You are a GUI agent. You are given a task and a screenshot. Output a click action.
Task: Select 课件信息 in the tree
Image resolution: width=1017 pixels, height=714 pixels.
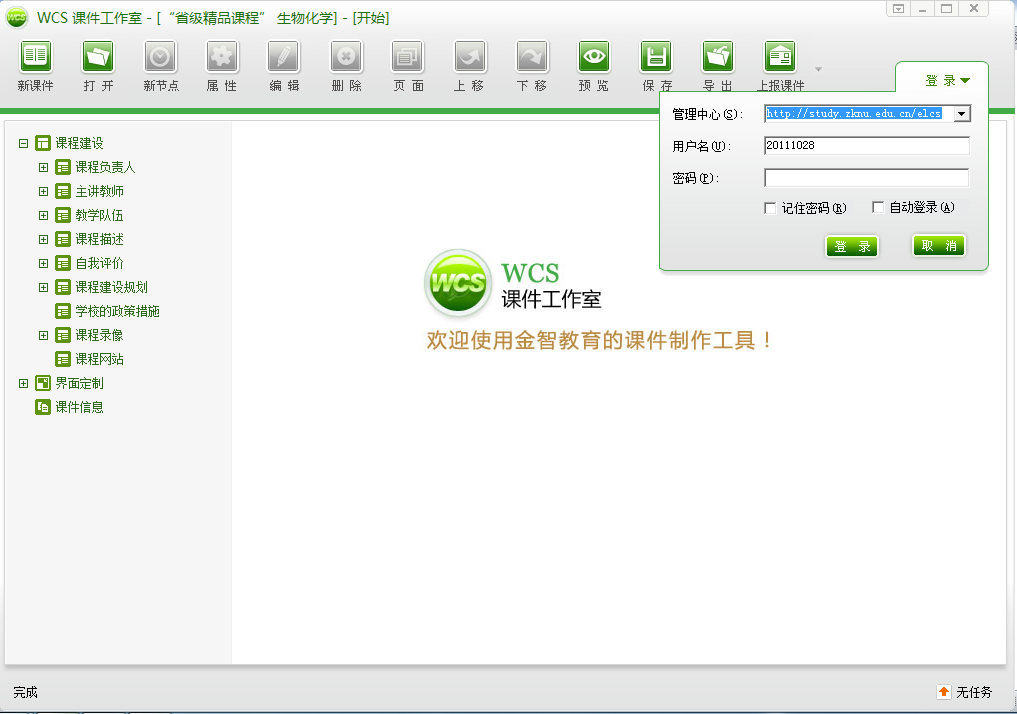(79, 407)
